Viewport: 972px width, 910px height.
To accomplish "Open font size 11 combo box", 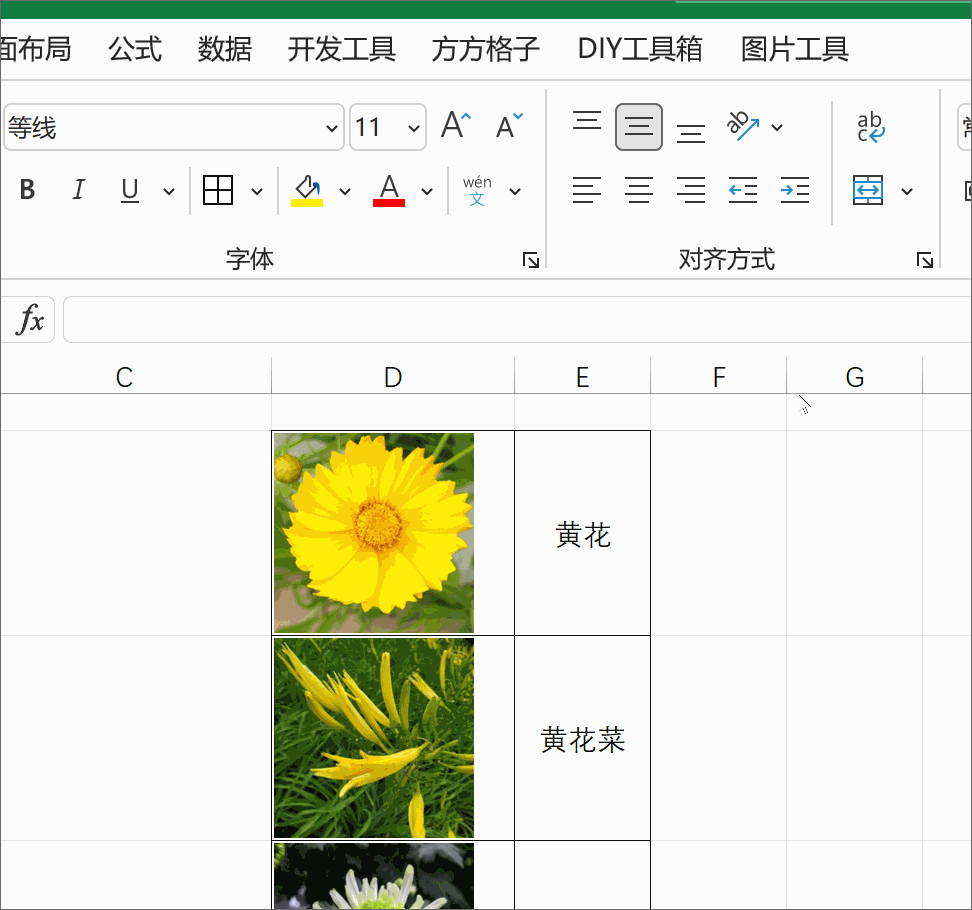I will (388, 127).
